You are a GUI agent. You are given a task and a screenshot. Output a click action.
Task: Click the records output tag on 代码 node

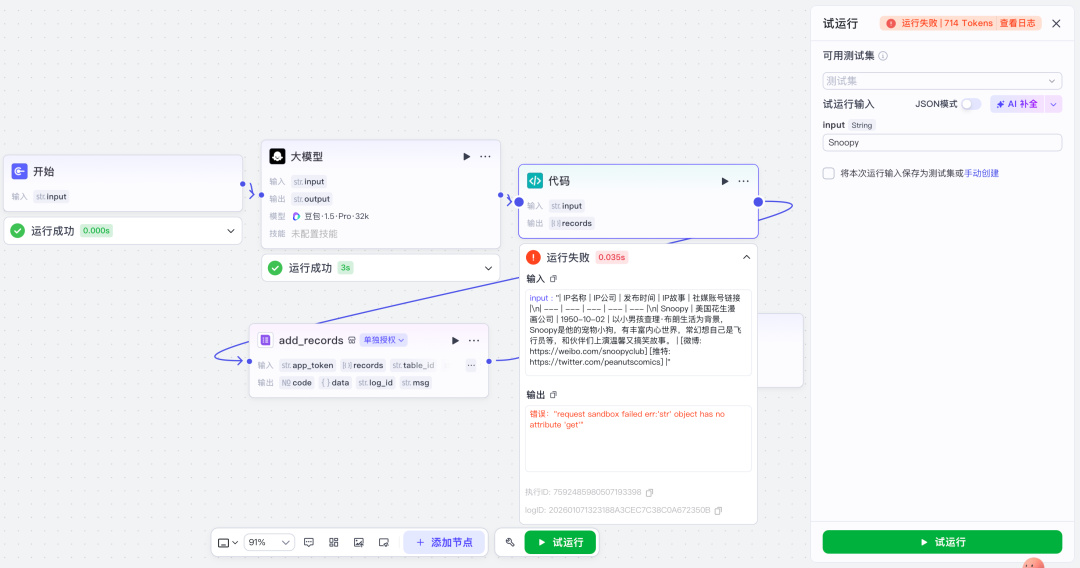click(x=572, y=223)
